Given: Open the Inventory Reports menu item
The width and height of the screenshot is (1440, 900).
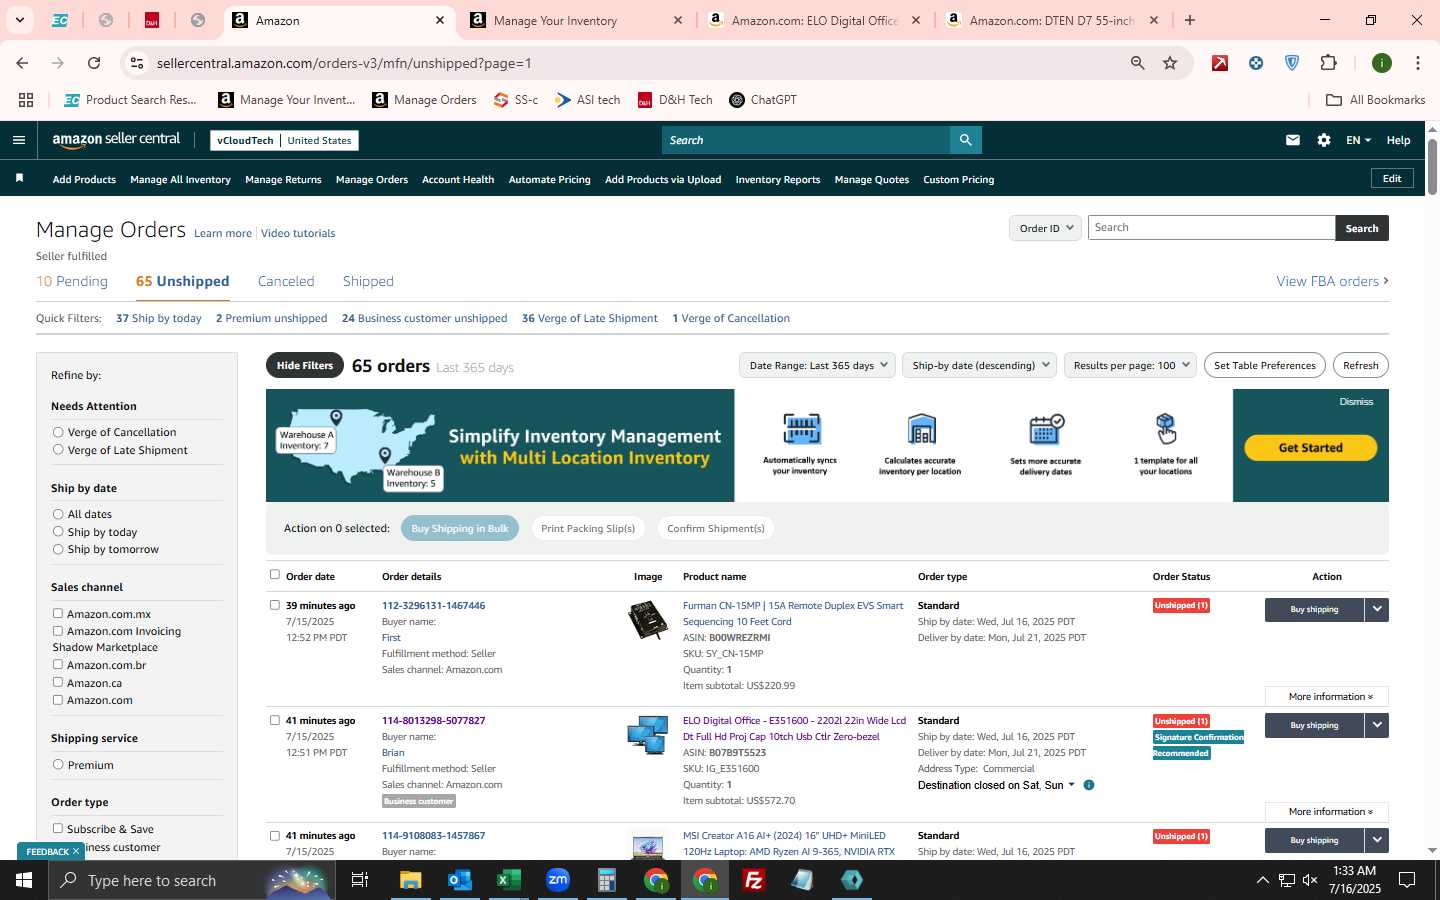Looking at the screenshot, I should [x=778, y=179].
